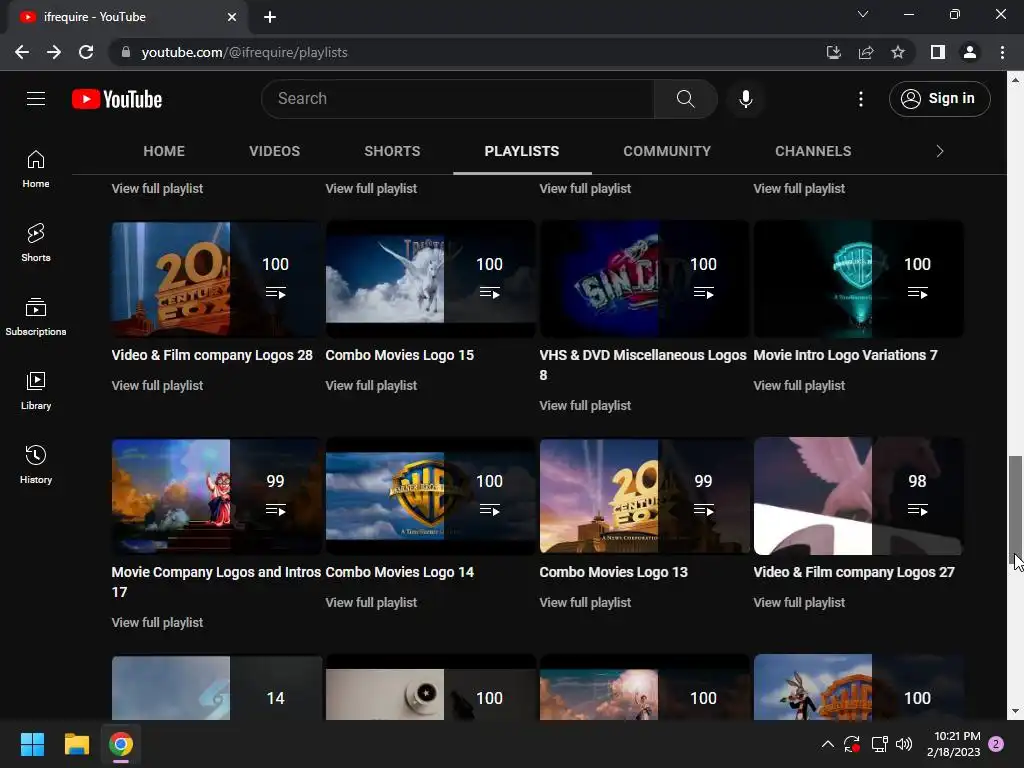The image size is (1024, 768).
Task: Go back with browser back arrow
Action: (22, 52)
